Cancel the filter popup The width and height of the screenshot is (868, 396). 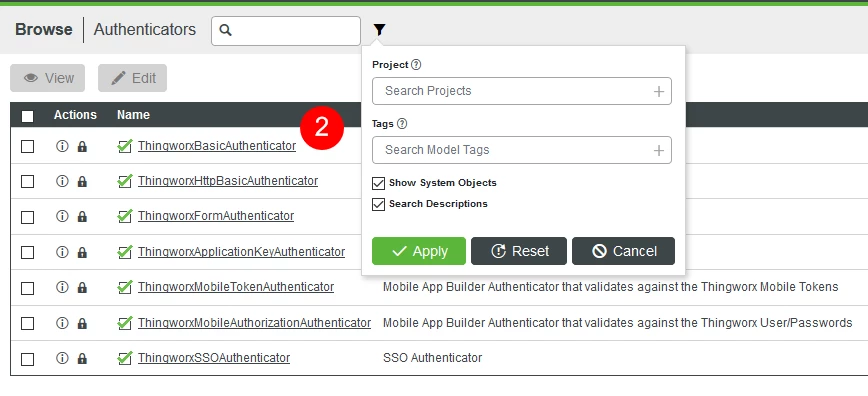(623, 251)
